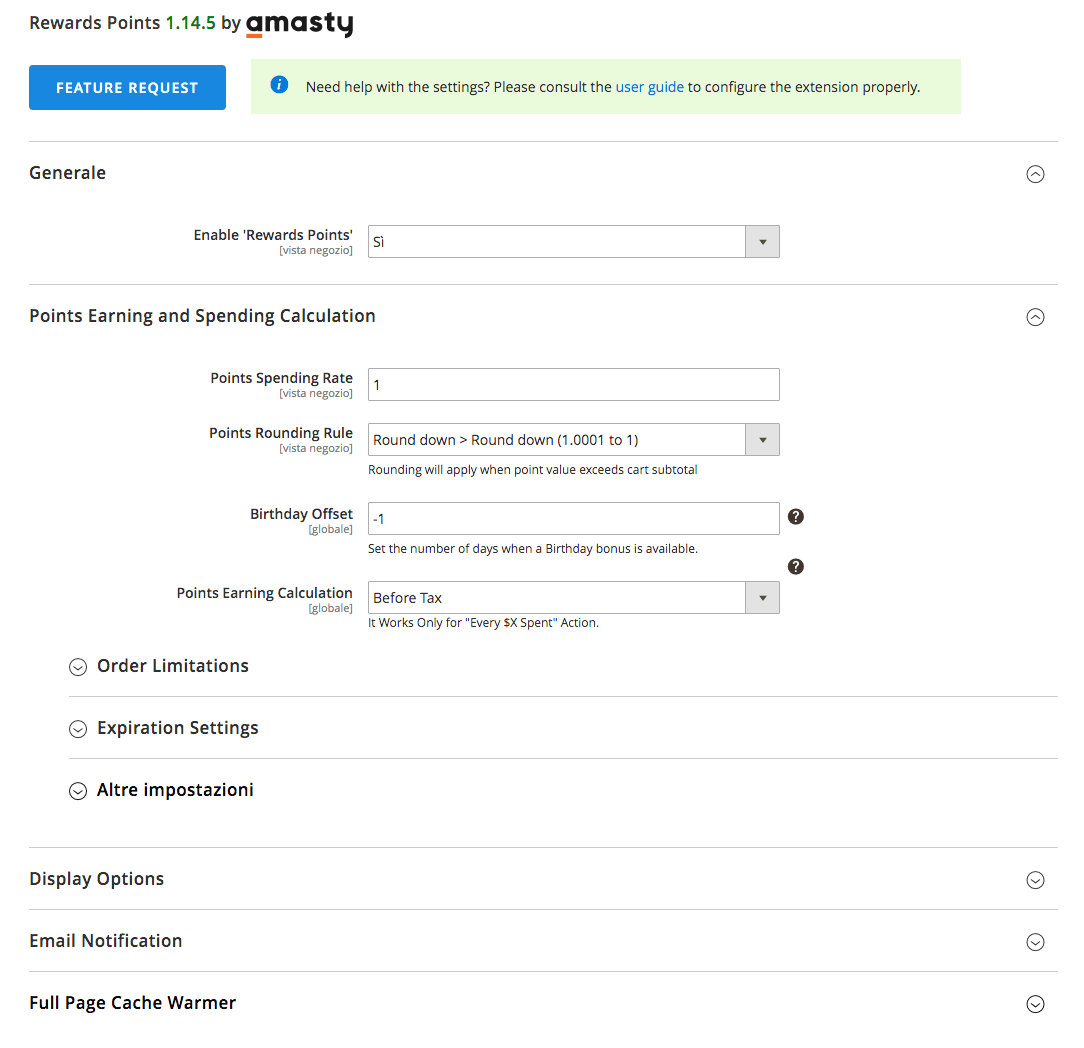Expand the Email Notification section

tap(1035, 942)
